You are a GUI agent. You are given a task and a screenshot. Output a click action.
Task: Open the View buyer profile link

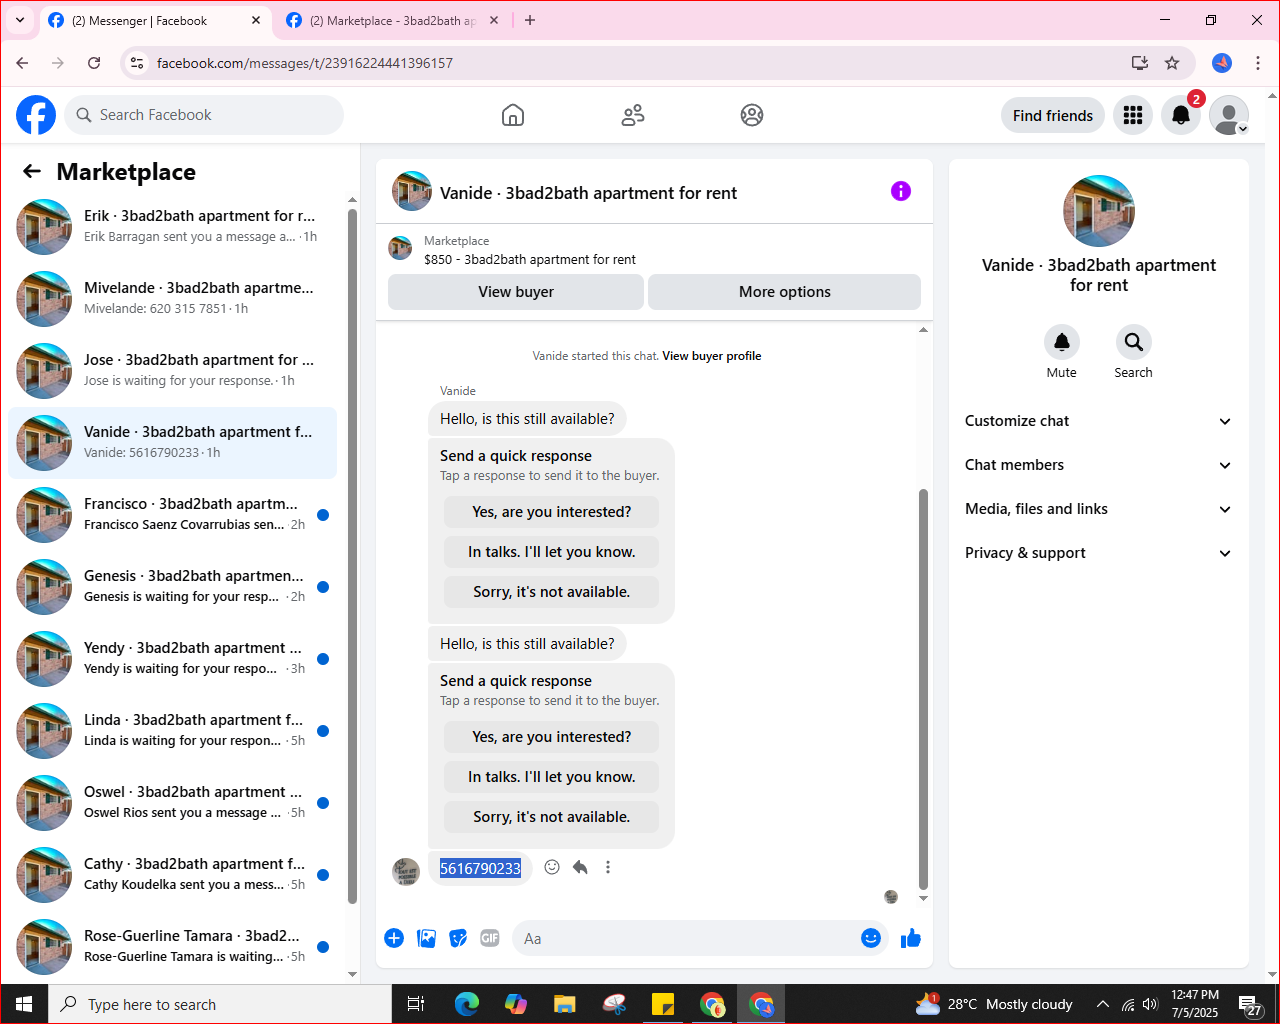(x=712, y=356)
